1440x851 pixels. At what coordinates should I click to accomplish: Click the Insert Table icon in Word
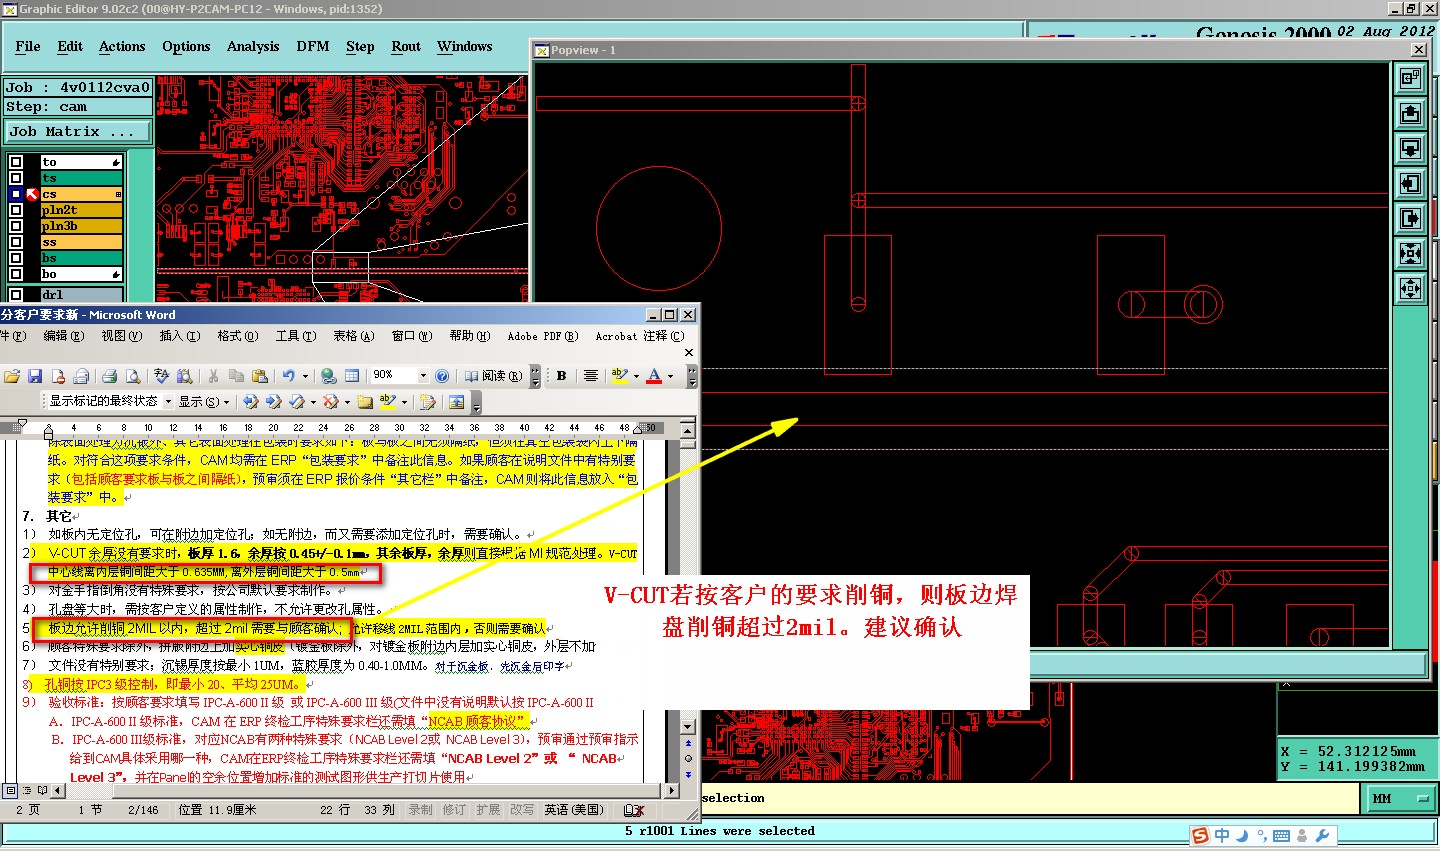[352, 376]
